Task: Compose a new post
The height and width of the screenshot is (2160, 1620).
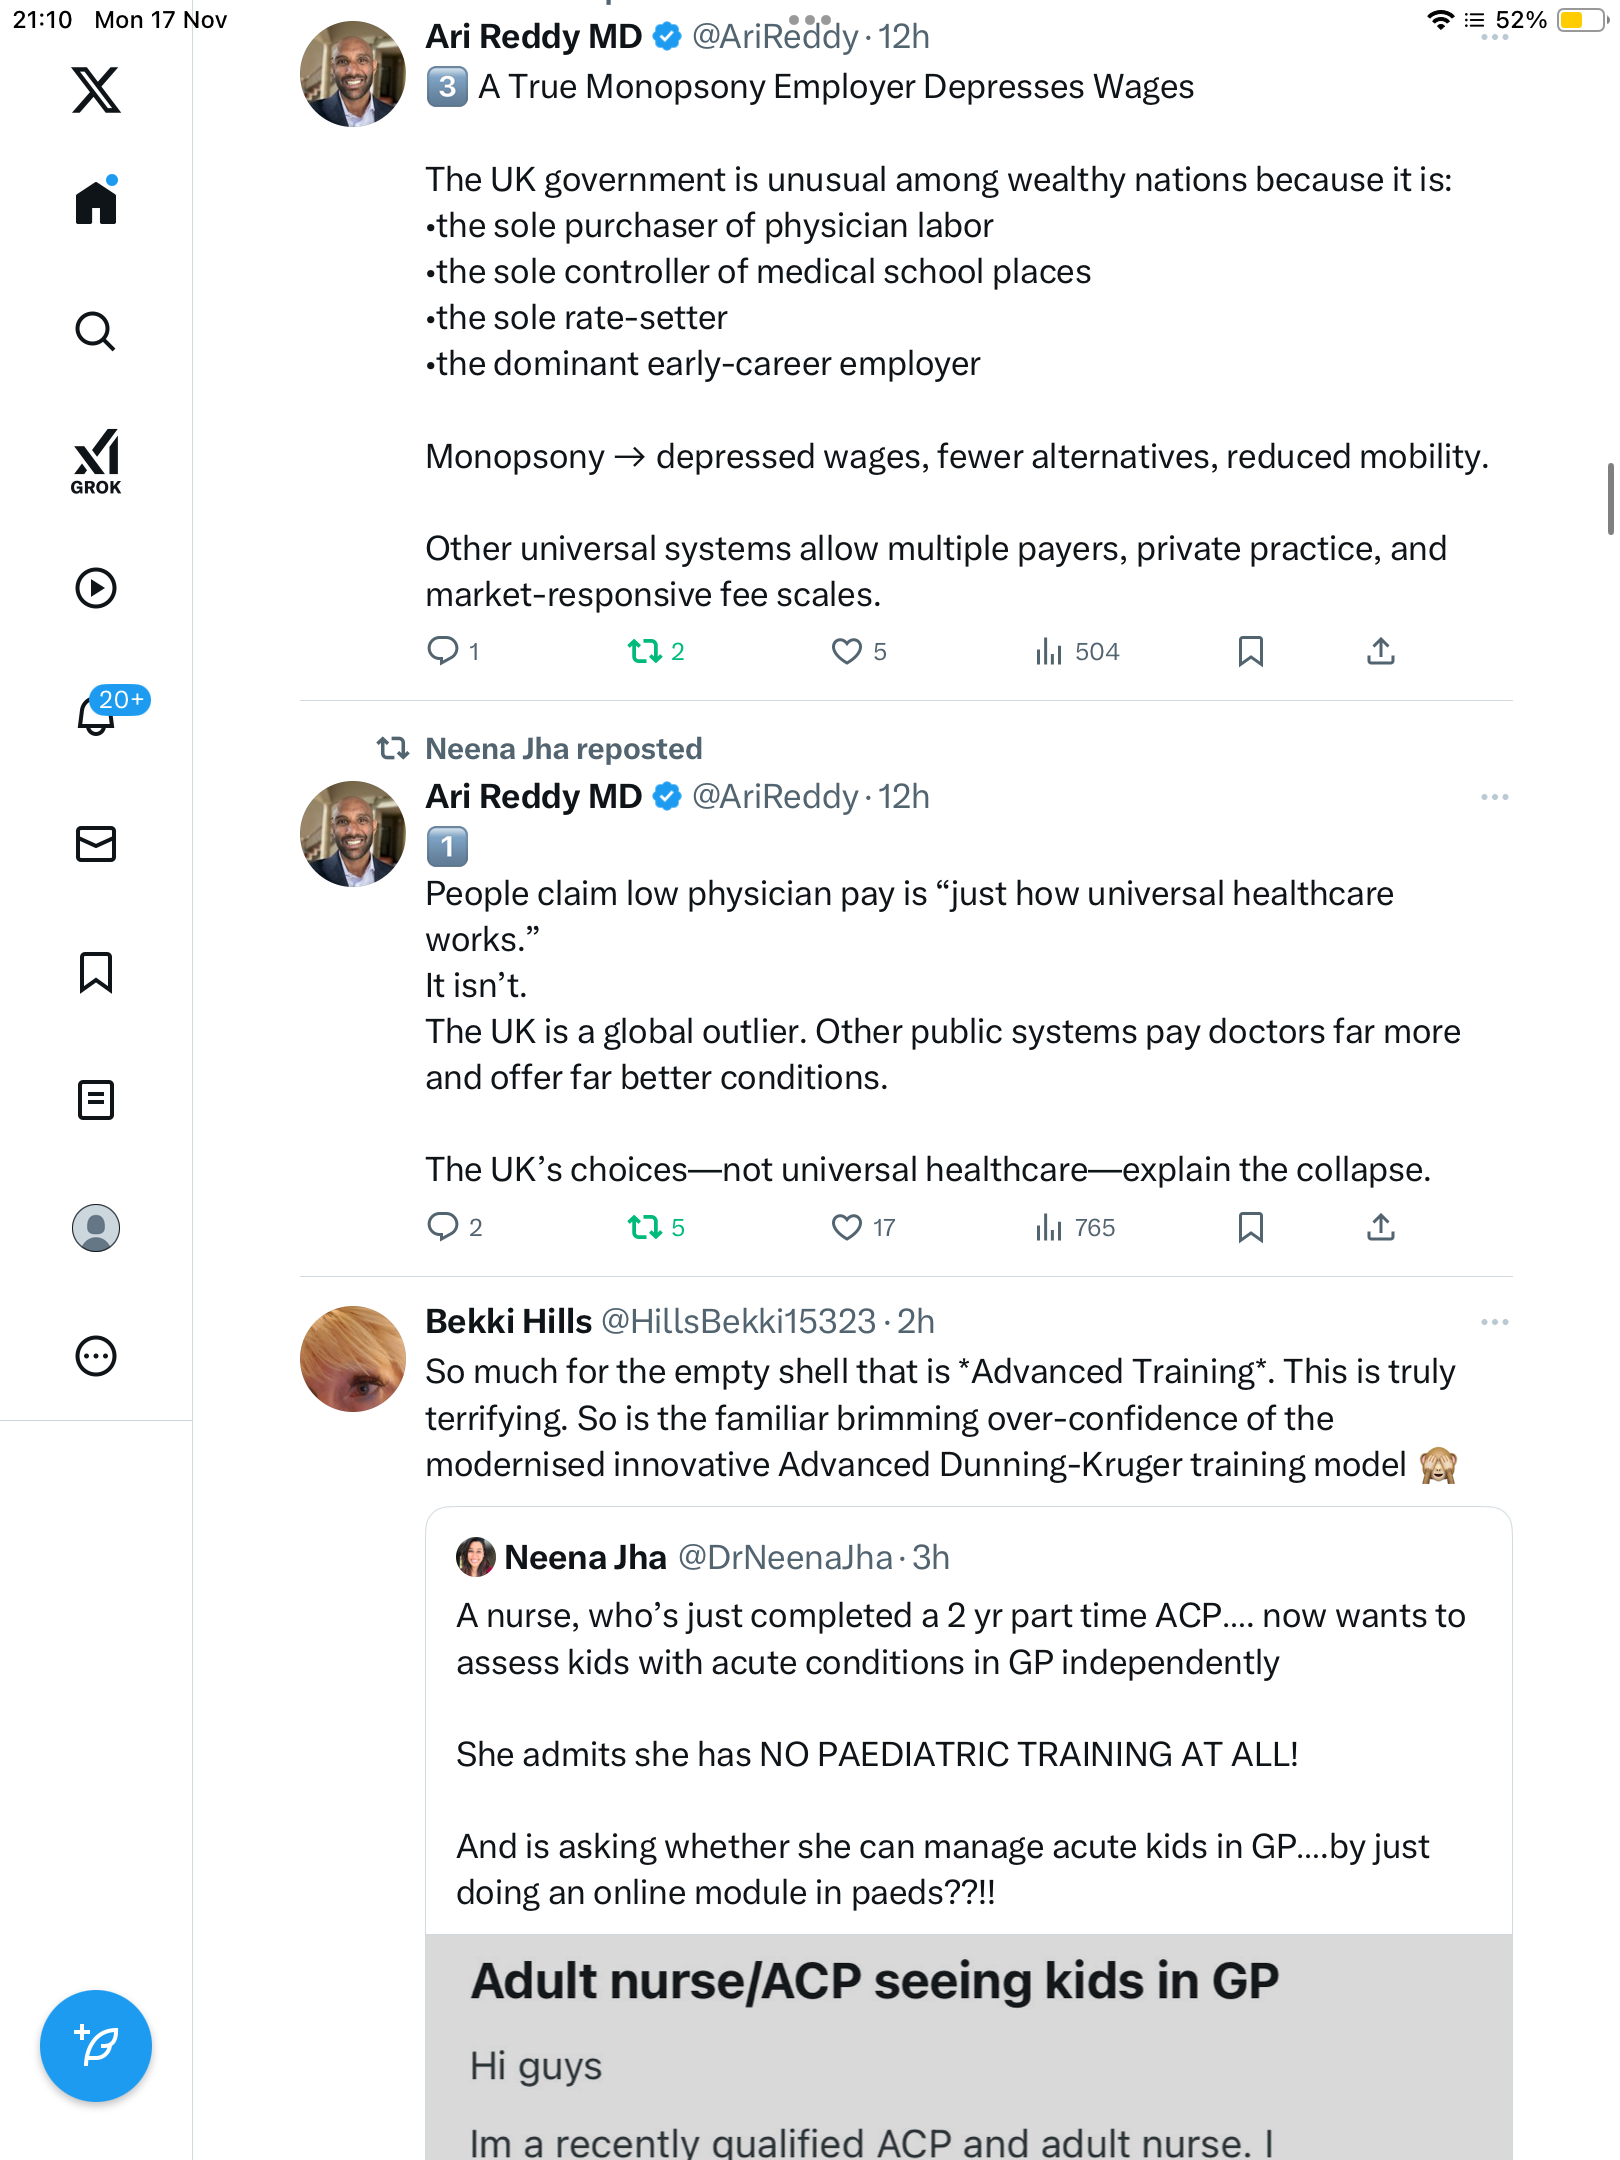Action: pos(96,2046)
